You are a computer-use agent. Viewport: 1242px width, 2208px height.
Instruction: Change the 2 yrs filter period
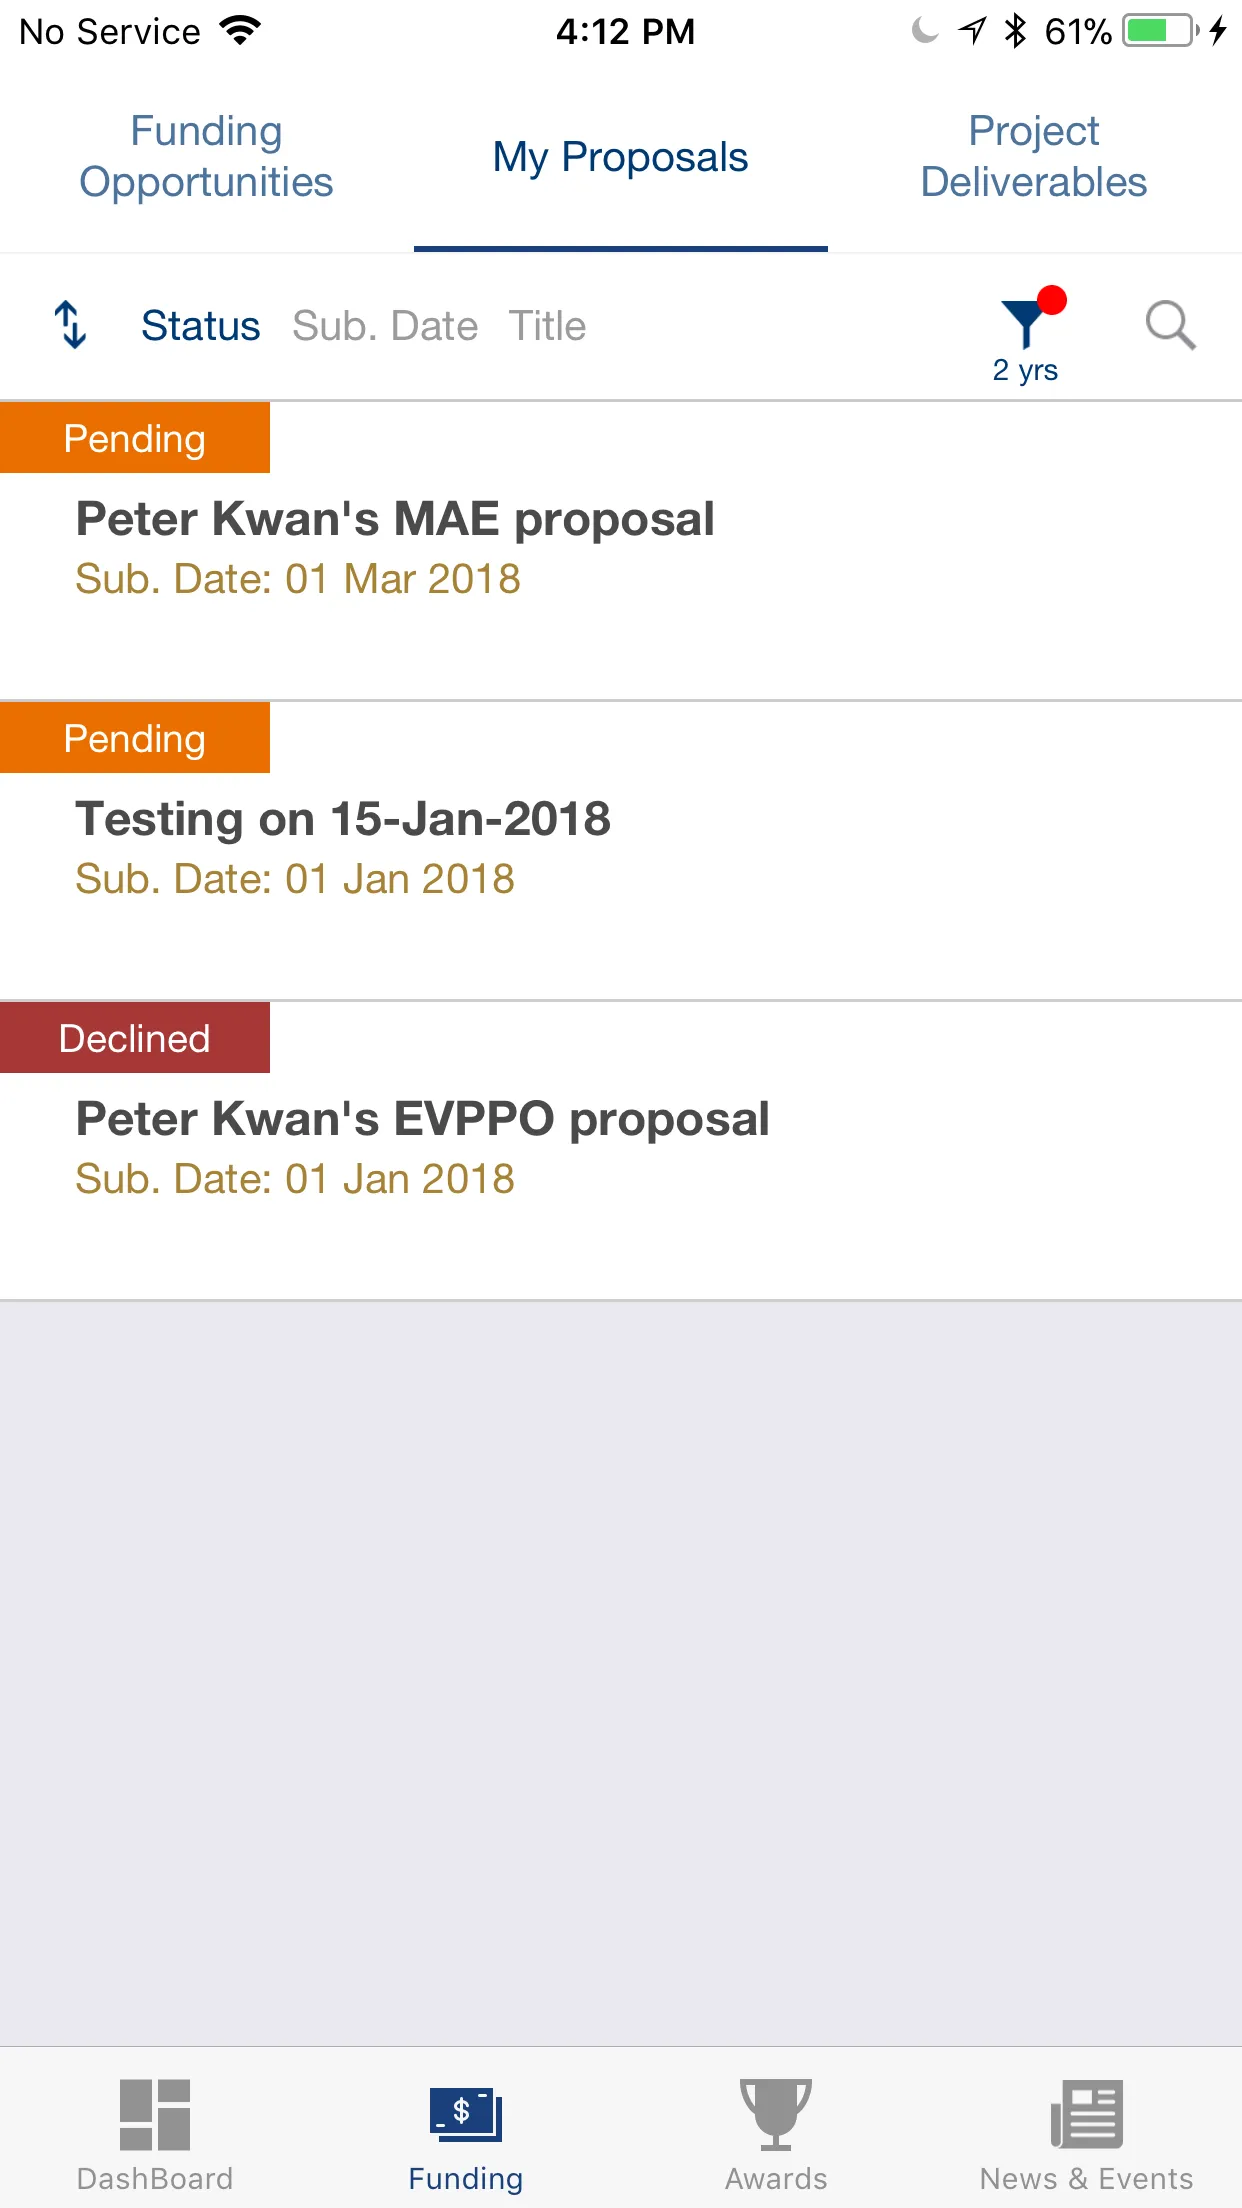tap(1025, 370)
